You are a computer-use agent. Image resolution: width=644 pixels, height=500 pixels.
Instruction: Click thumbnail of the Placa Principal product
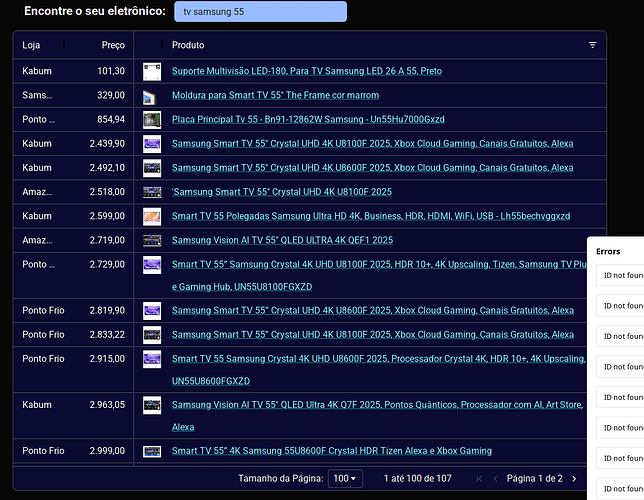[x=152, y=120]
